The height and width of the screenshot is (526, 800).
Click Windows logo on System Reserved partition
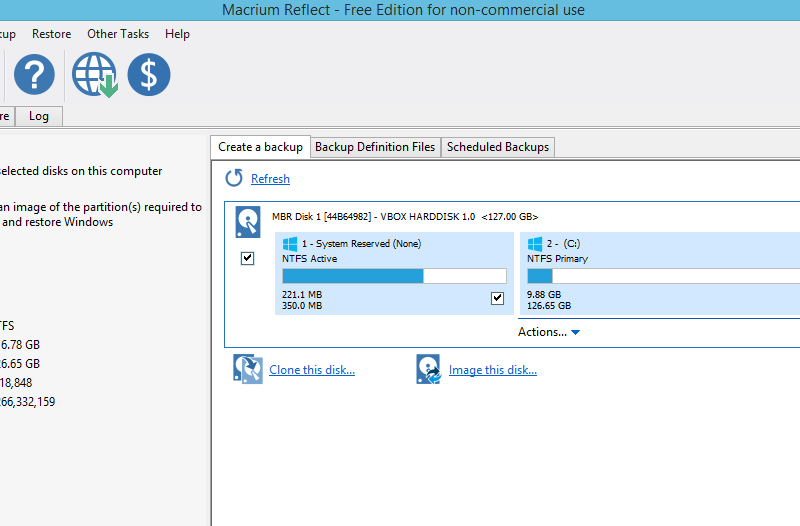click(x=290, y=244)
